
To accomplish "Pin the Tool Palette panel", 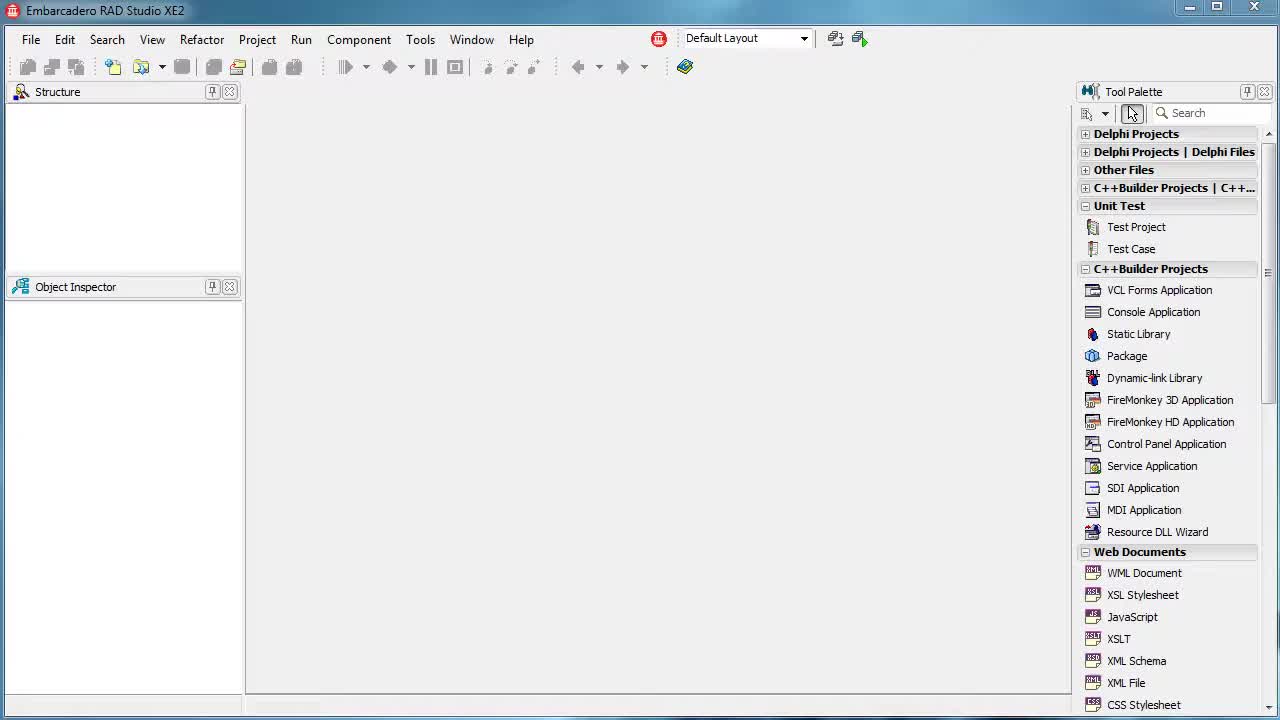I will [1247, 92].
